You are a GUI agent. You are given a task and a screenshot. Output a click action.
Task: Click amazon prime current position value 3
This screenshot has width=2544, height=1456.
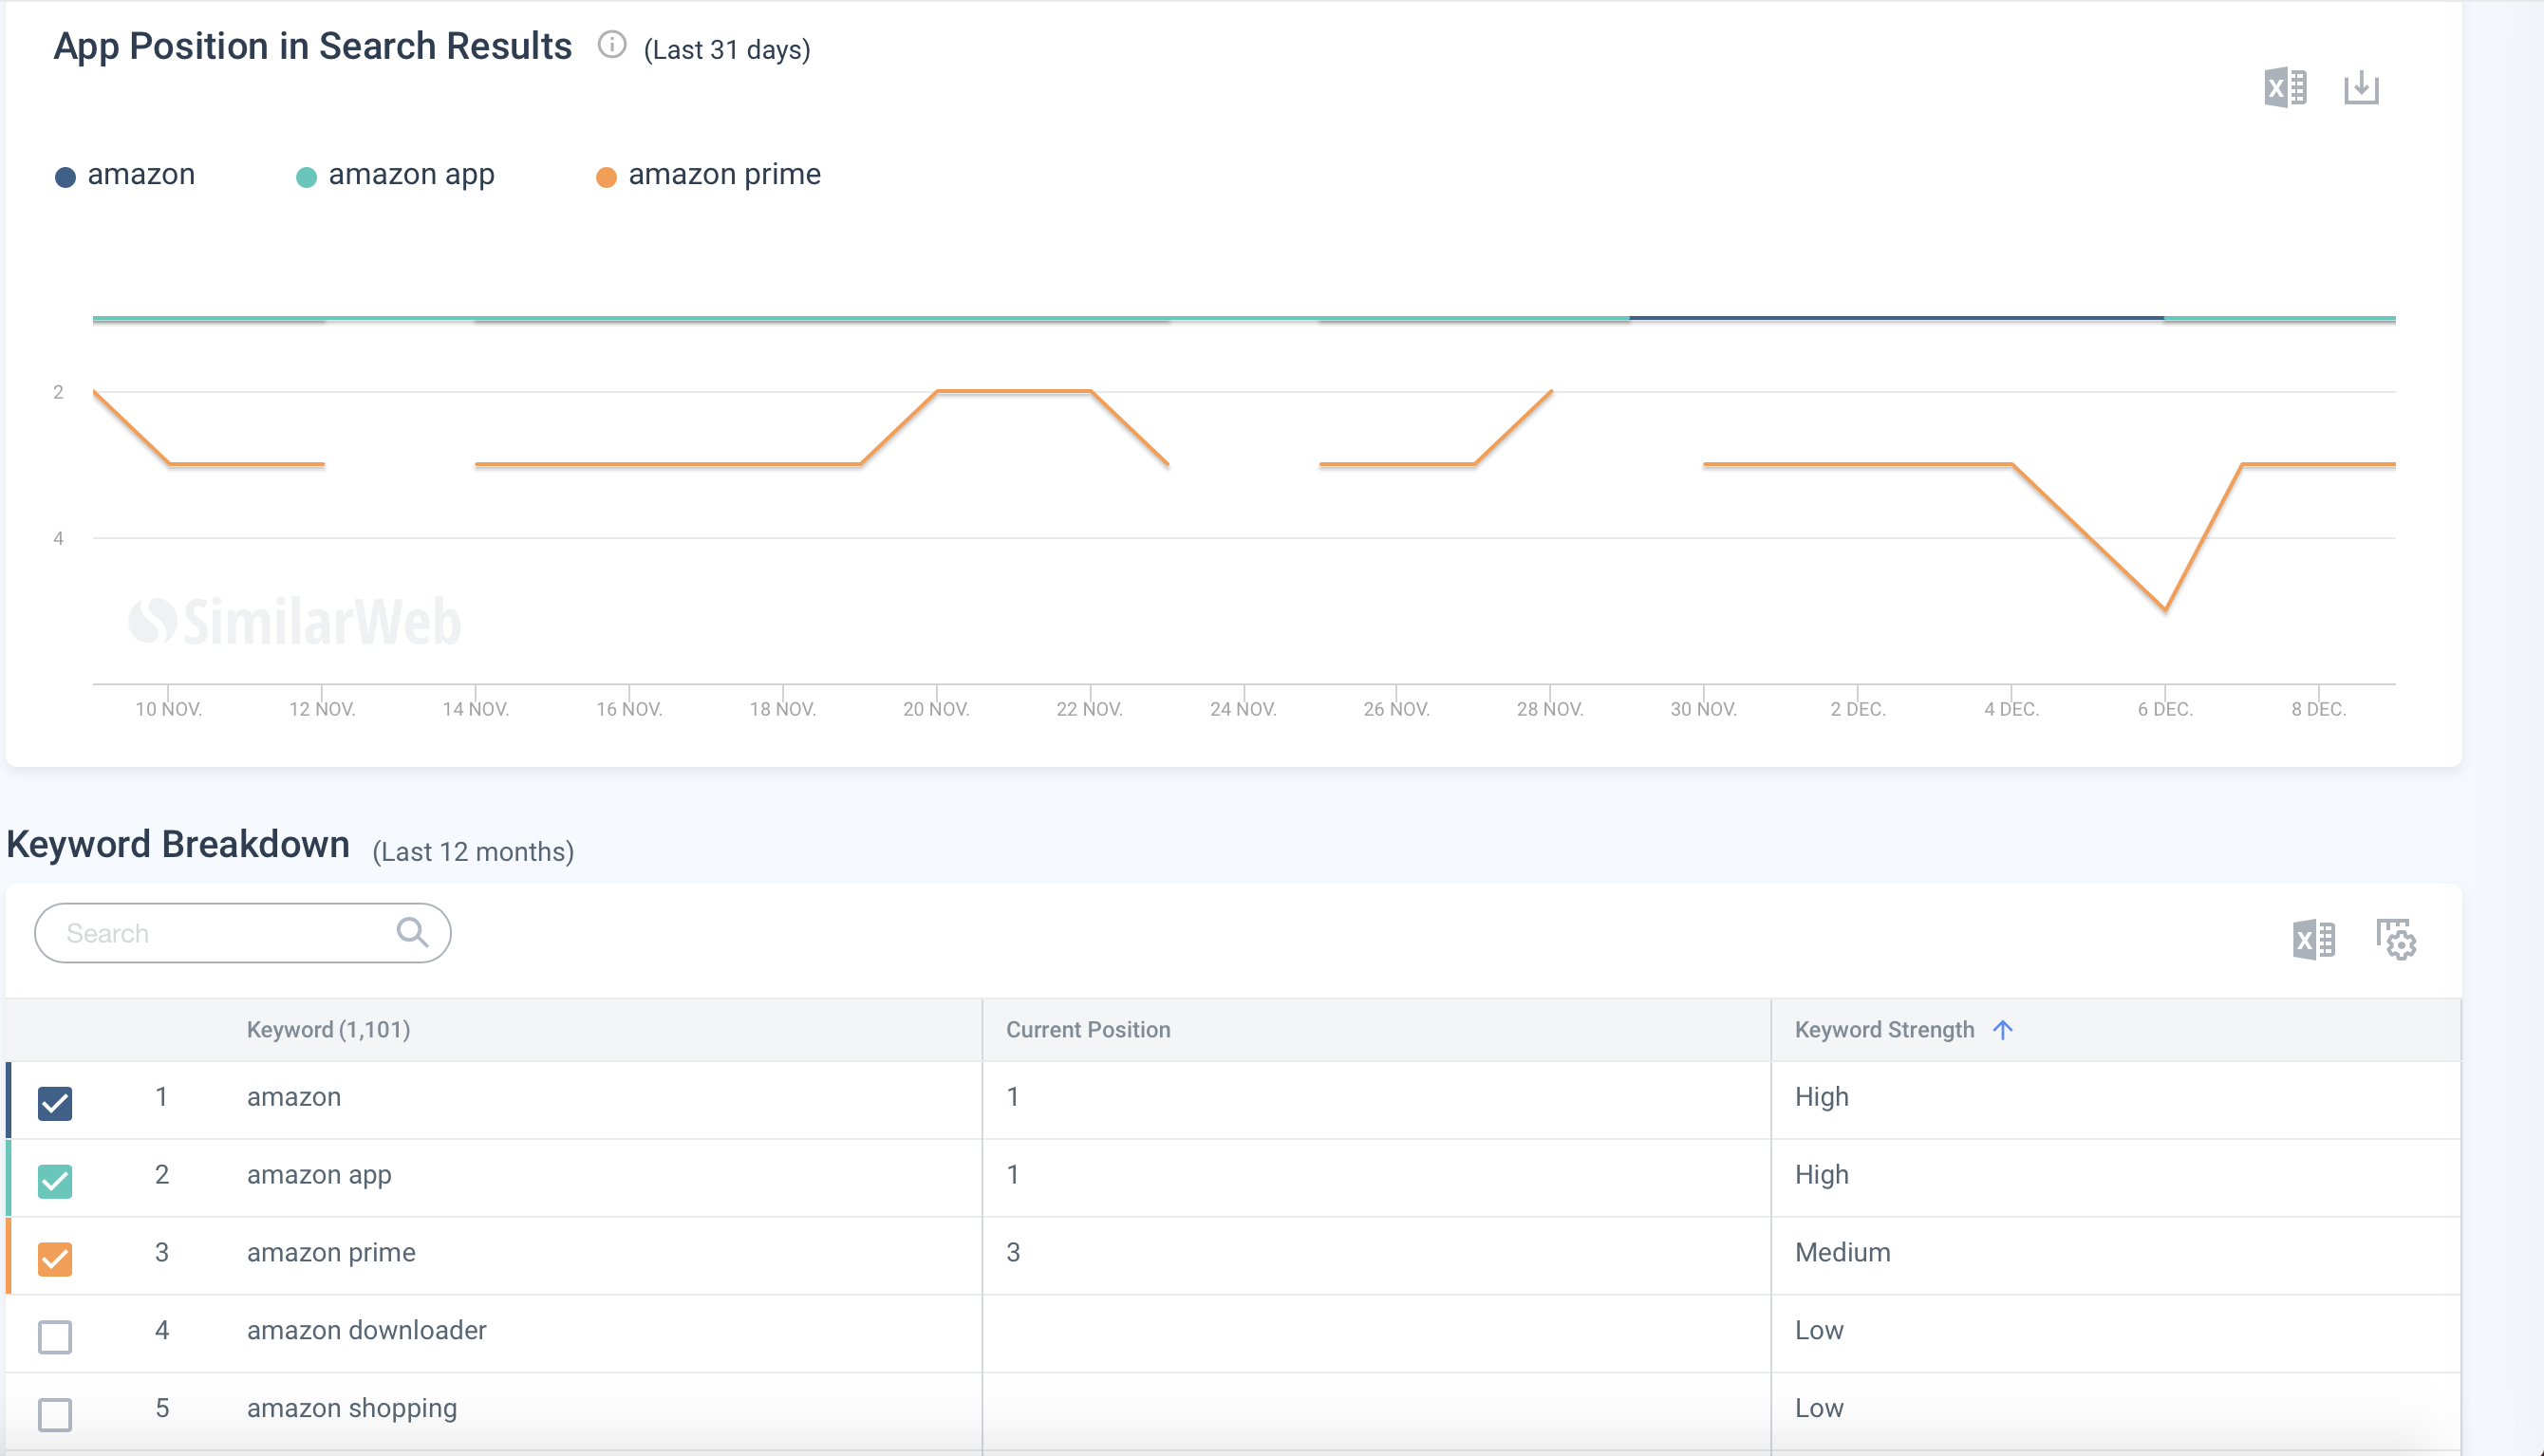[x=1013, y=1253]
